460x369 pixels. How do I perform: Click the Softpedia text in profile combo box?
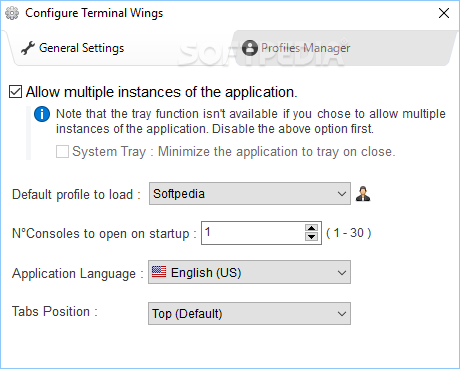tap(179, 194)
